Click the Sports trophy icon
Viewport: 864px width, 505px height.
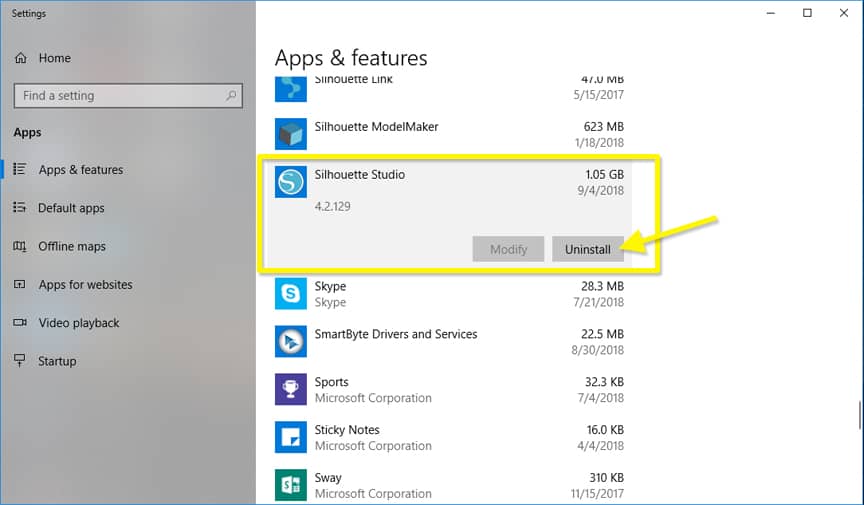pyautogui.click(x=291, y=389)
